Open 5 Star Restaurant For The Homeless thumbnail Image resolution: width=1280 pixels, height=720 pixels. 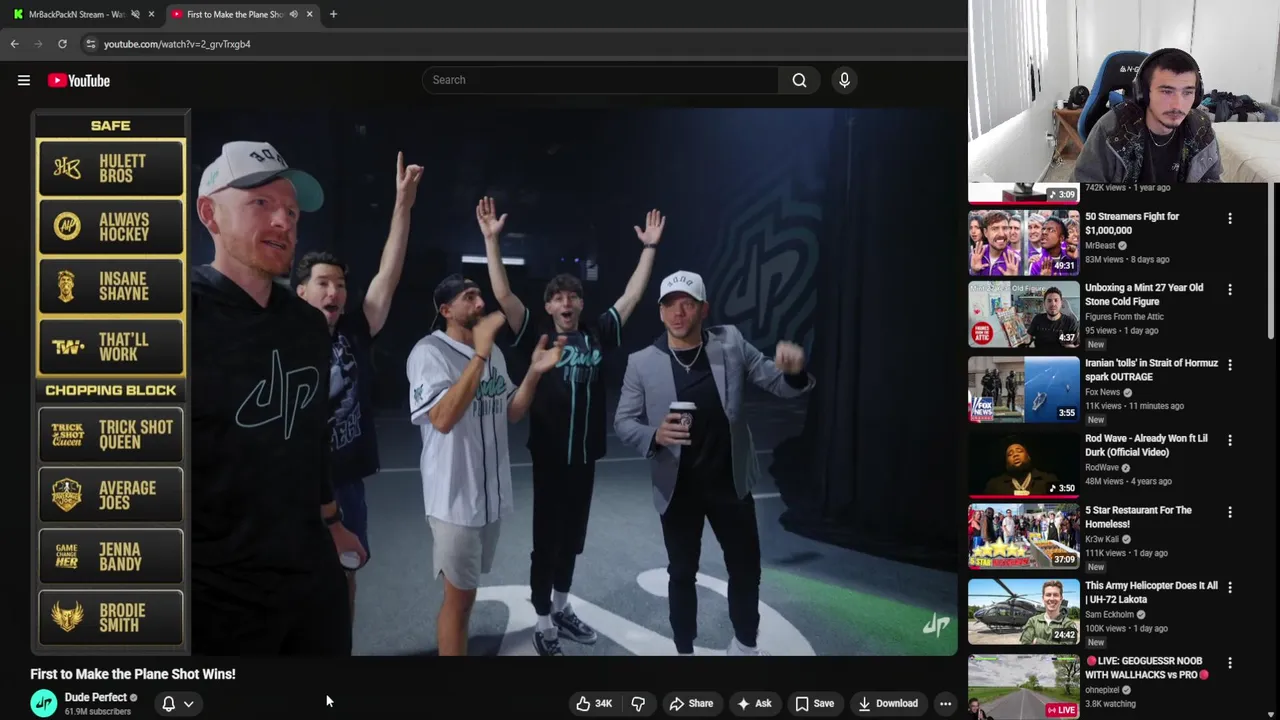coord(1023,537)
